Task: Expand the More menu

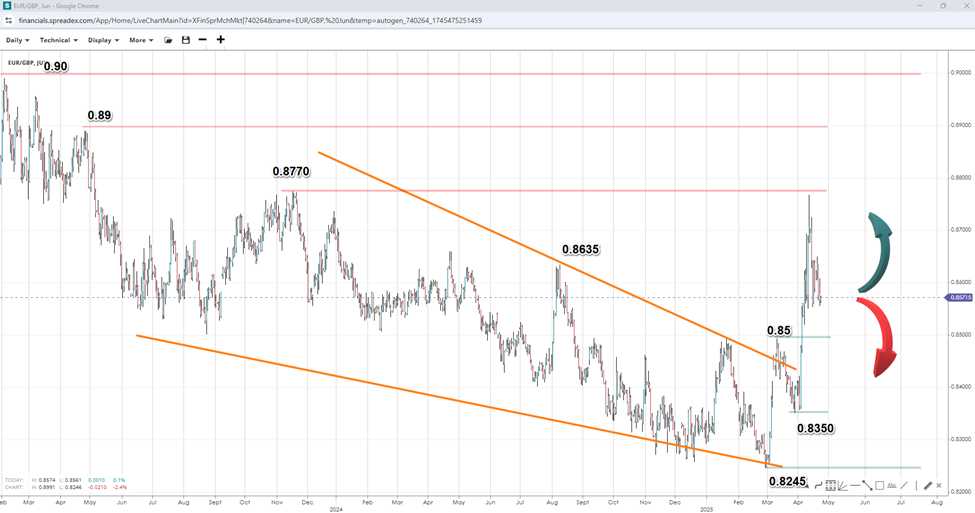Action: pos(141,40)
